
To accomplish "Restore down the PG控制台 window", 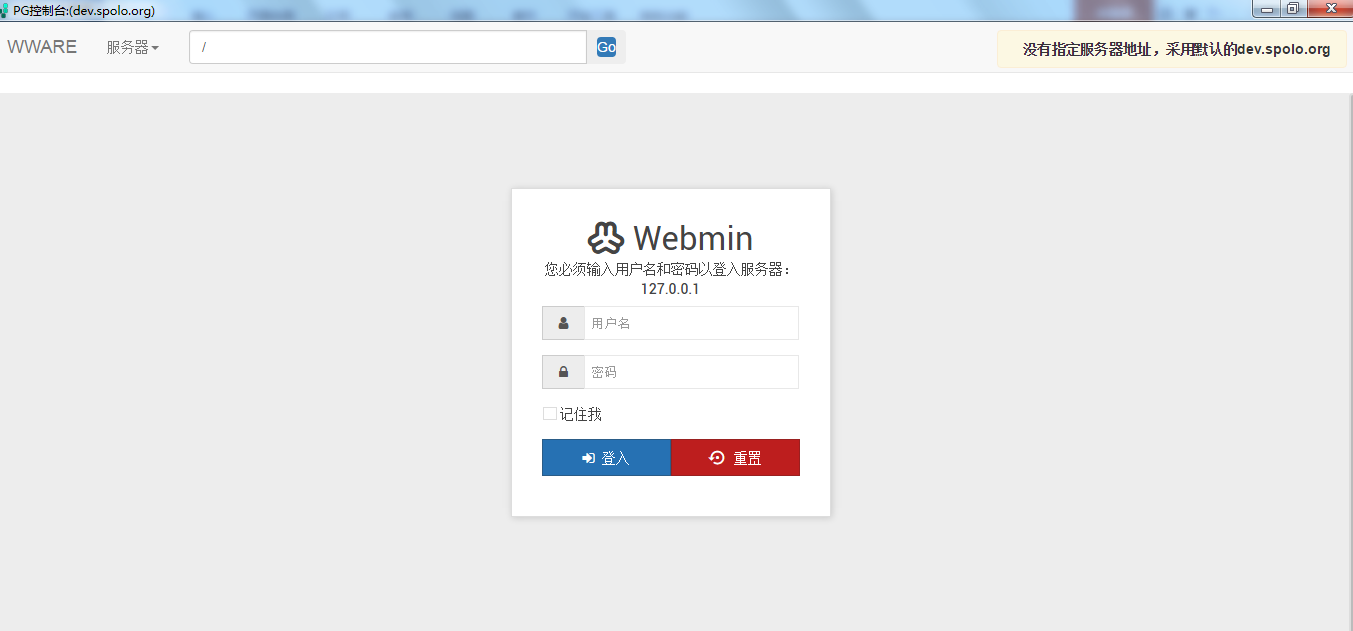I will [1292, 9].
